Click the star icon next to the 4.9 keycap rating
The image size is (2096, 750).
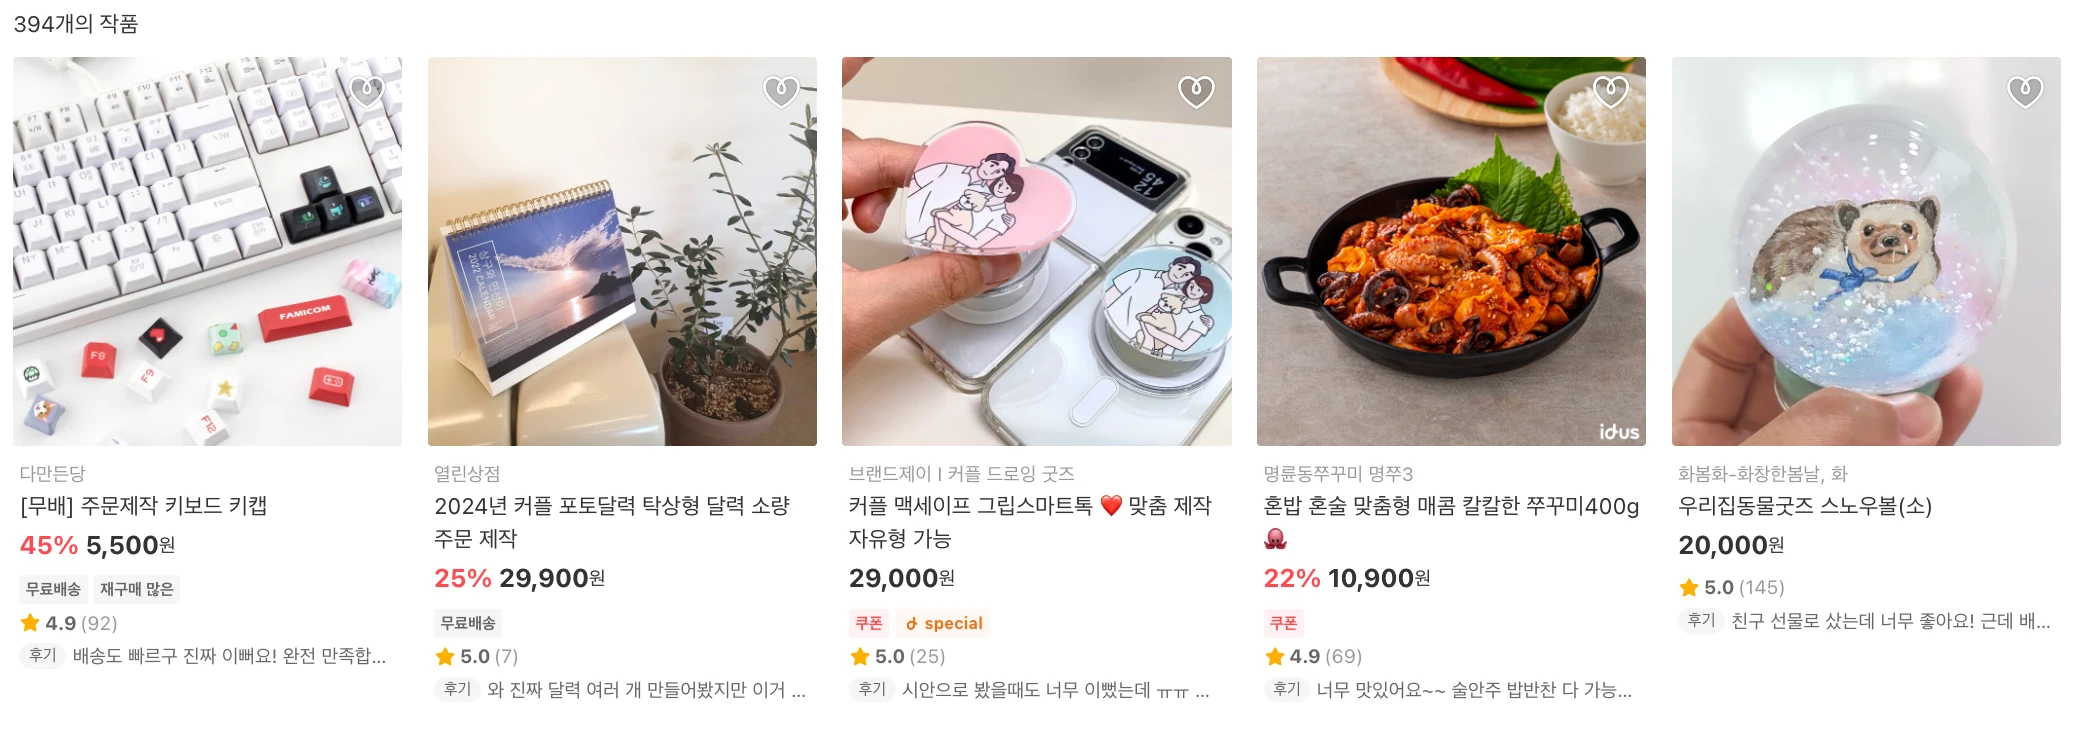click(29, 623)
